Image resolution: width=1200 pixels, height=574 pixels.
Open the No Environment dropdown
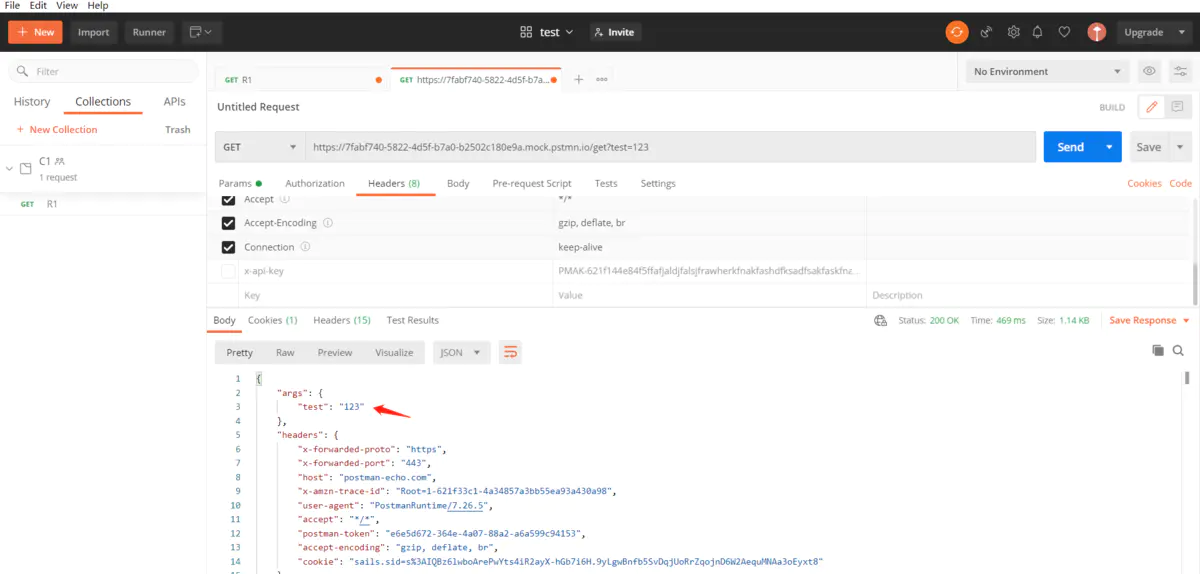[x=1046, y=72]
